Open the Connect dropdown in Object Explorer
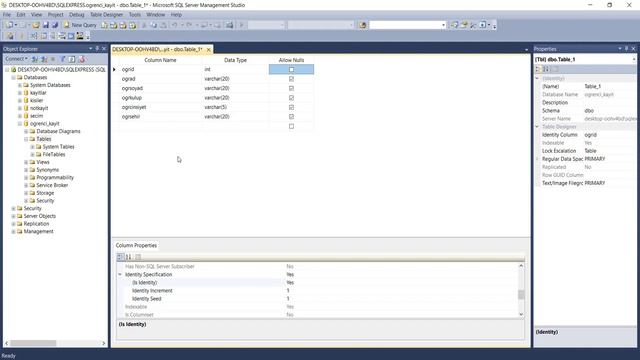The width and height of the screenshot is (640, 360). point(16,59)
